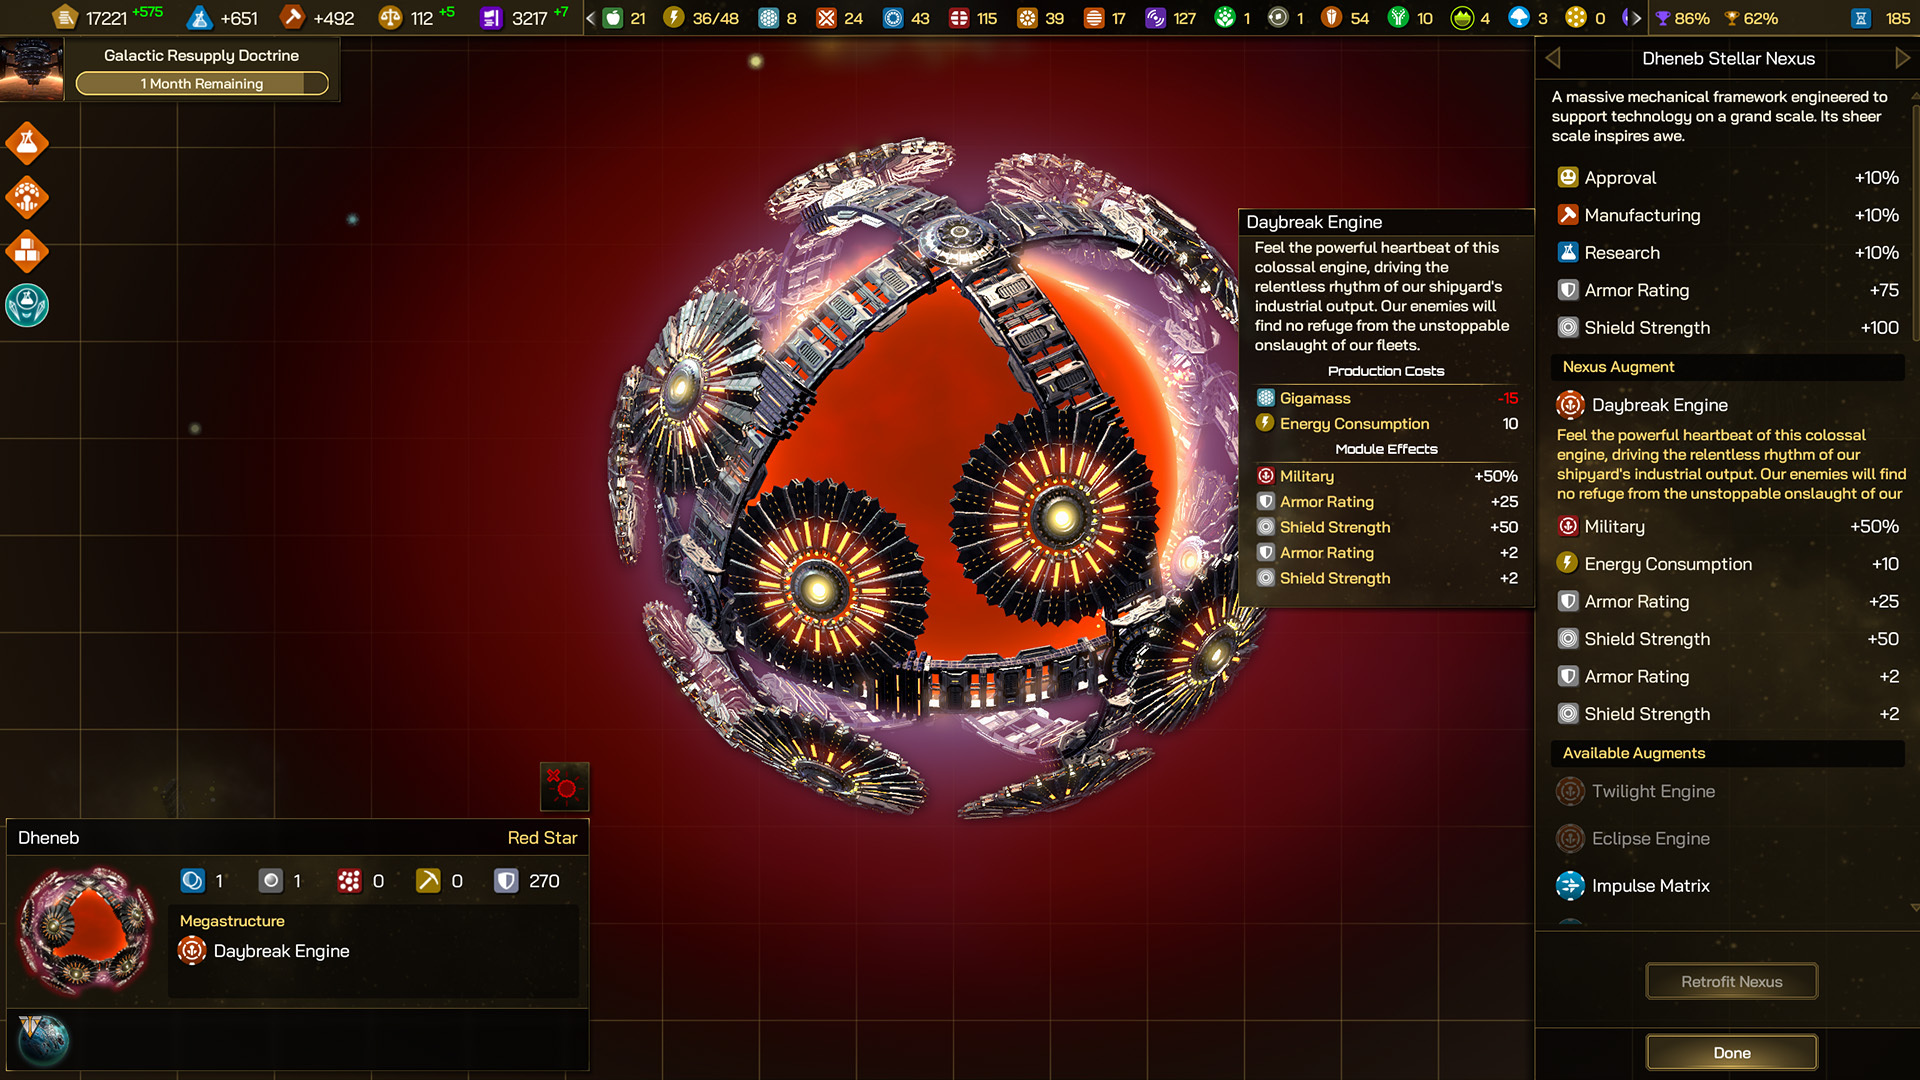
Task: Click the purple swirl resource icon showing 127
Action: (x=1155, y=18)
